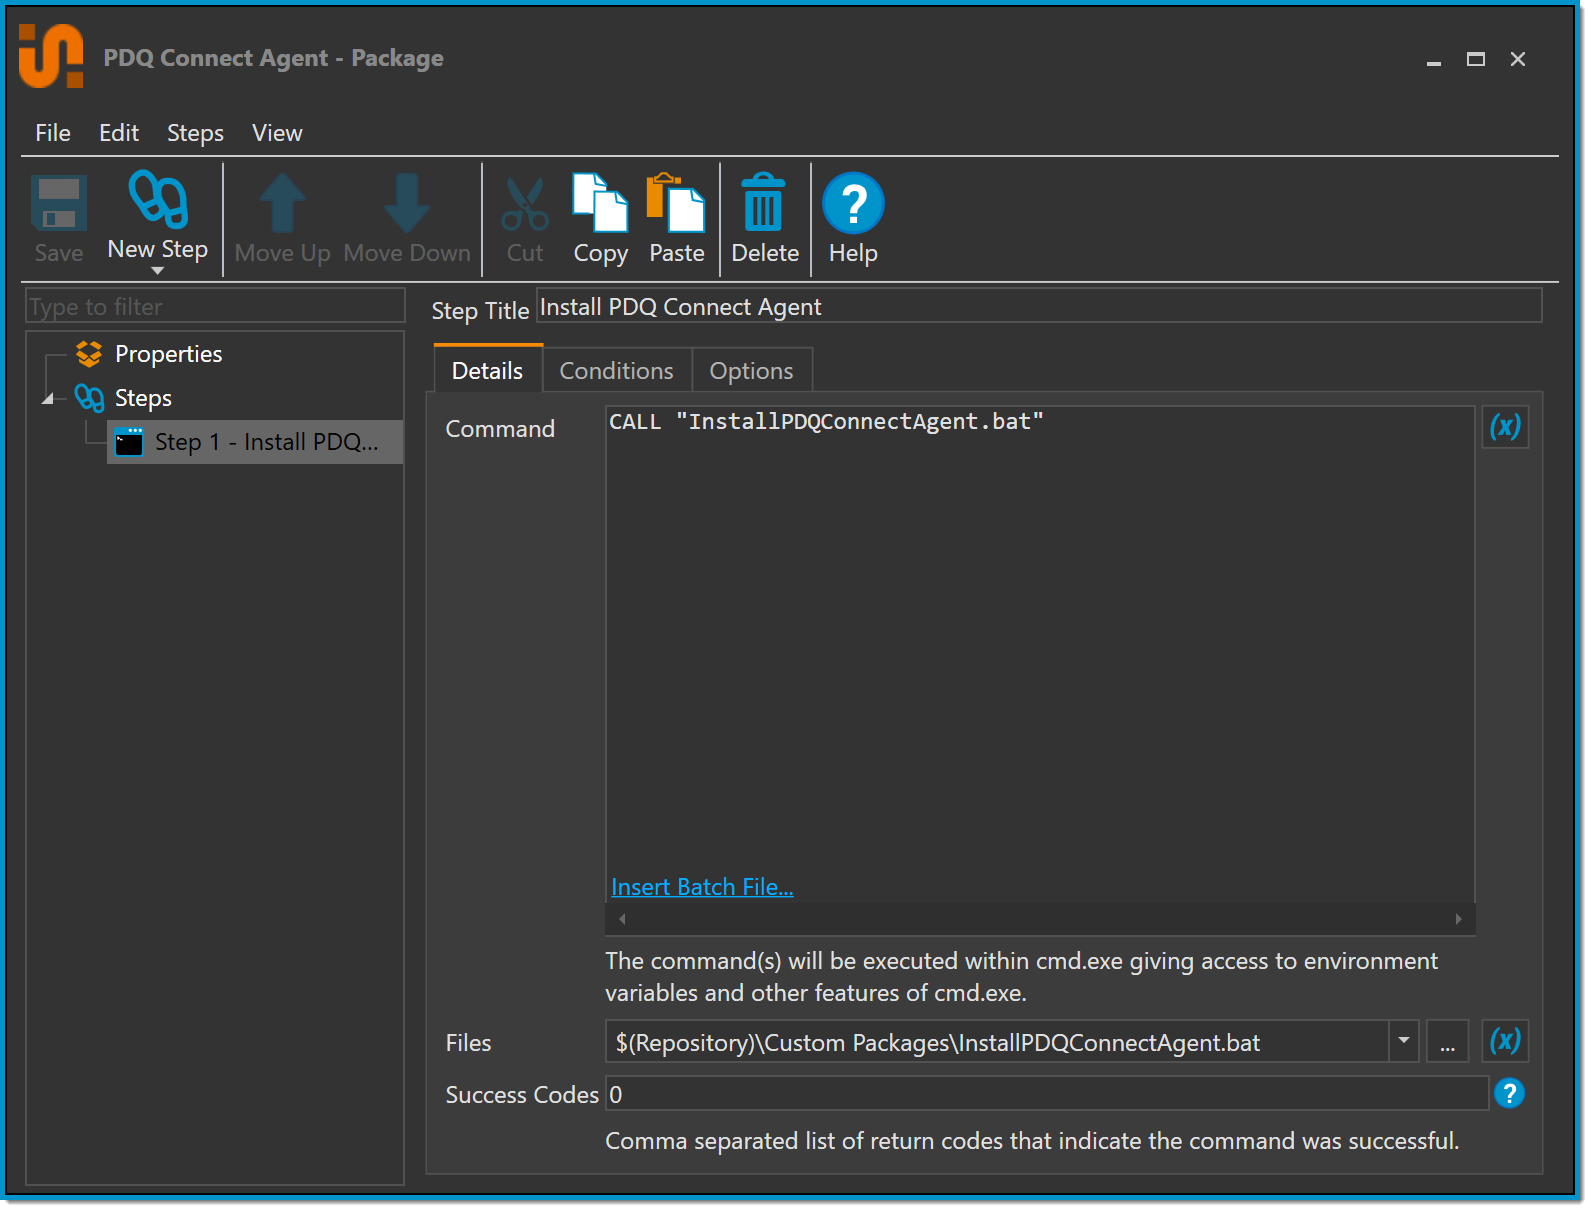Image resolution: width=1590 pixels, height=1210 pixels.
Task: Click the Type to filter field
Action: [x=215, y=306]
